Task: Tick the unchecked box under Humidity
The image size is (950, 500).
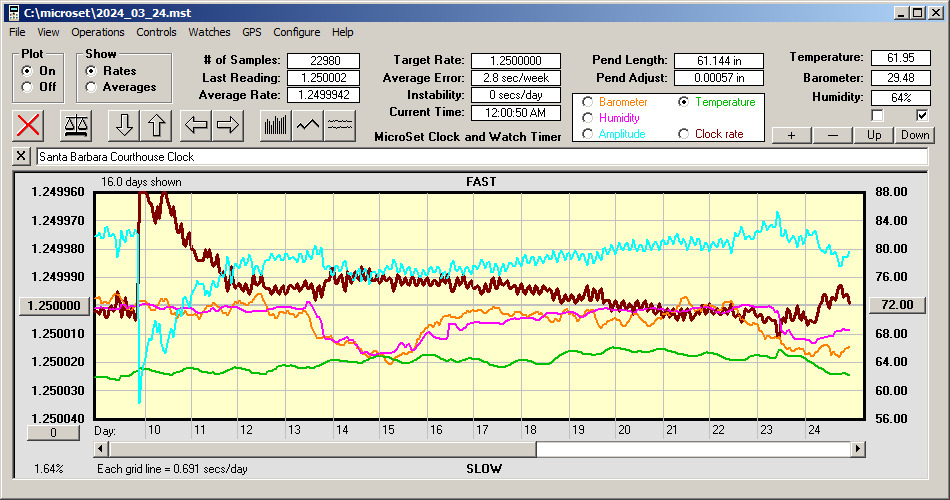Action: [x=877, y=115]
